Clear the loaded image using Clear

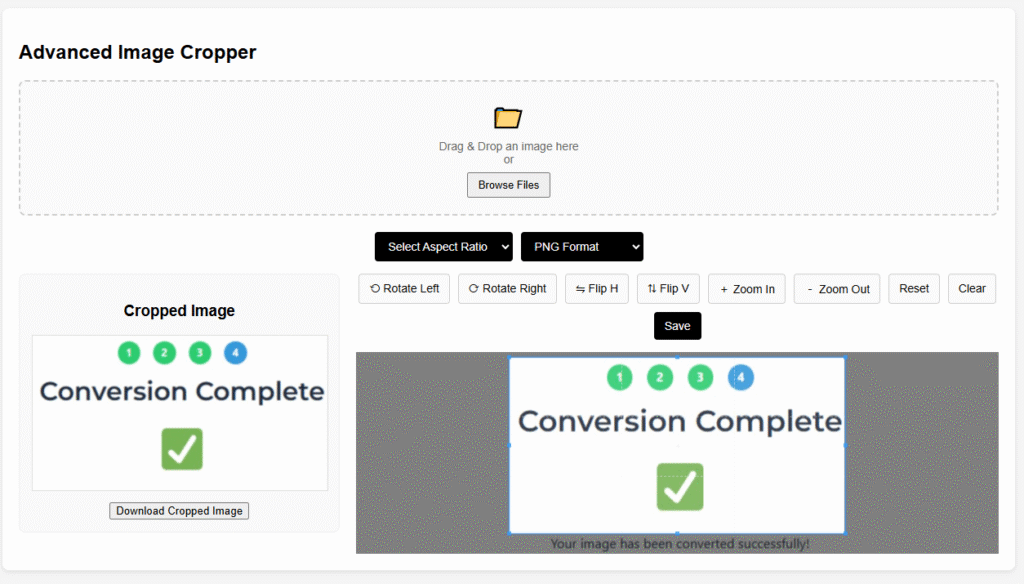click(971, 288)
